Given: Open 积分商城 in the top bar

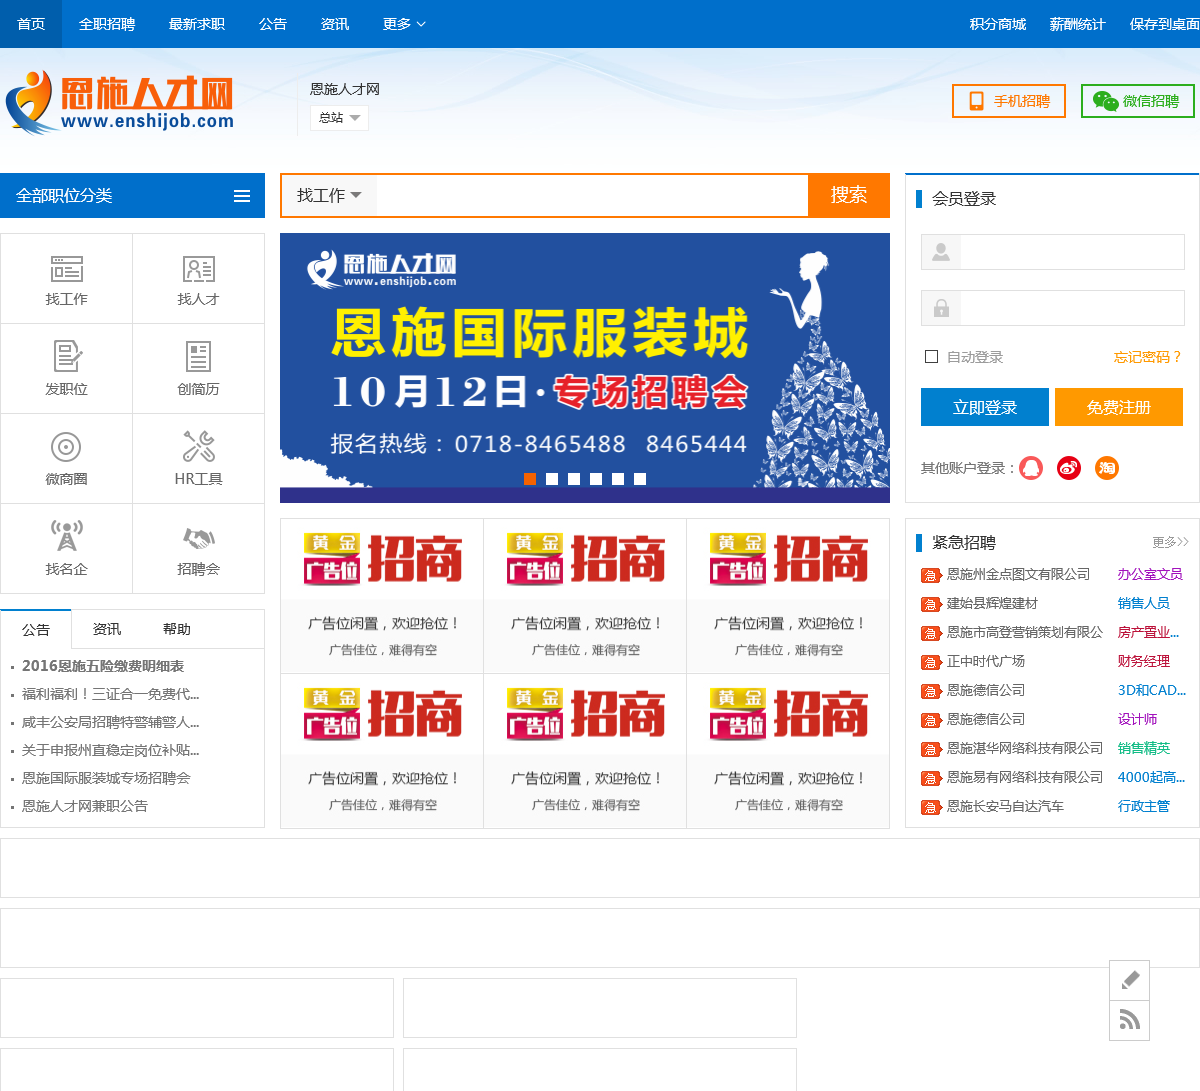Looking at the screenshot, I should [998, 24].
